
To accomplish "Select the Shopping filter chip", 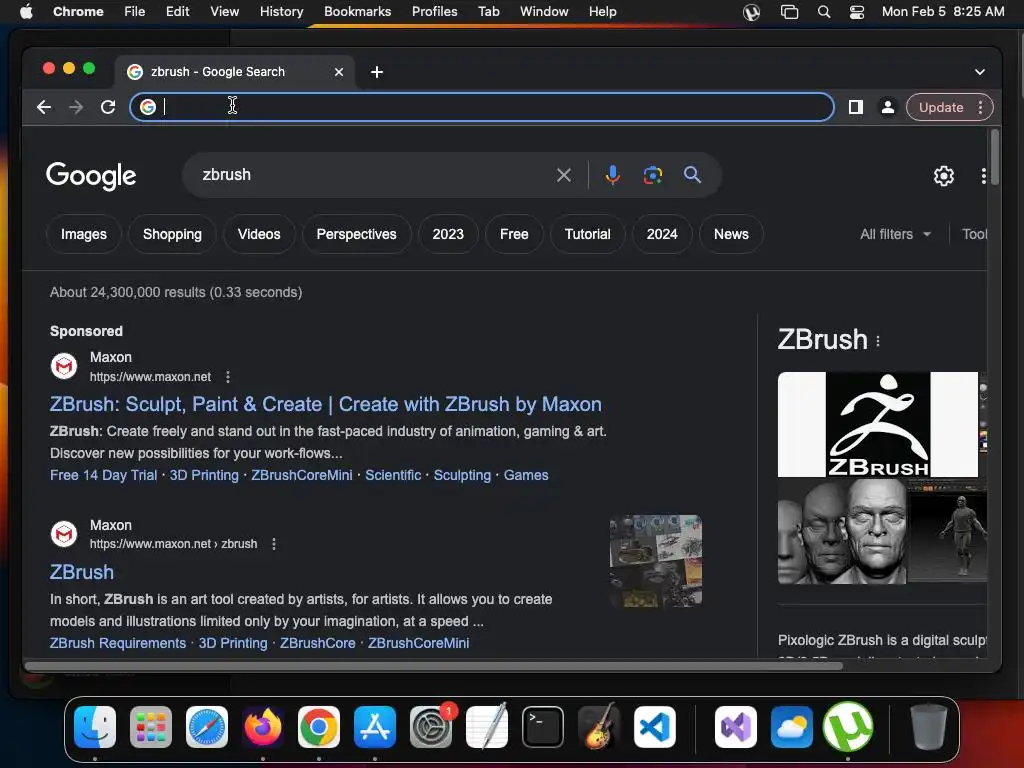I will pos(172,234).
